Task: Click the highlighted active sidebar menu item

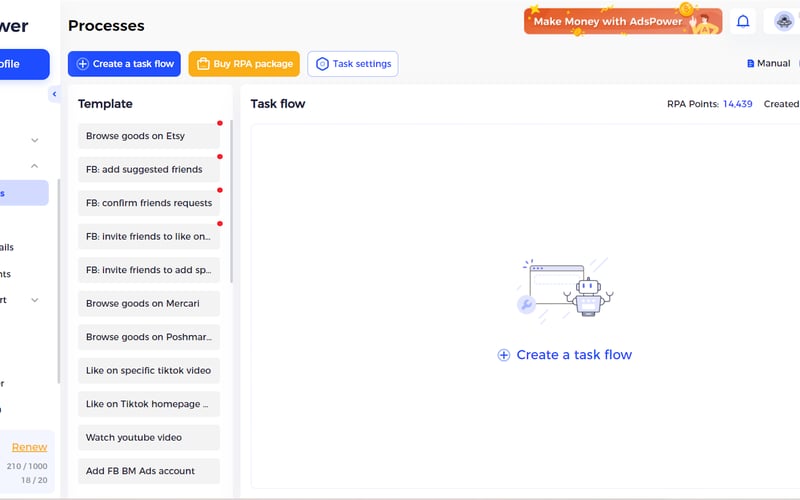Action: [x=24, y=193]
